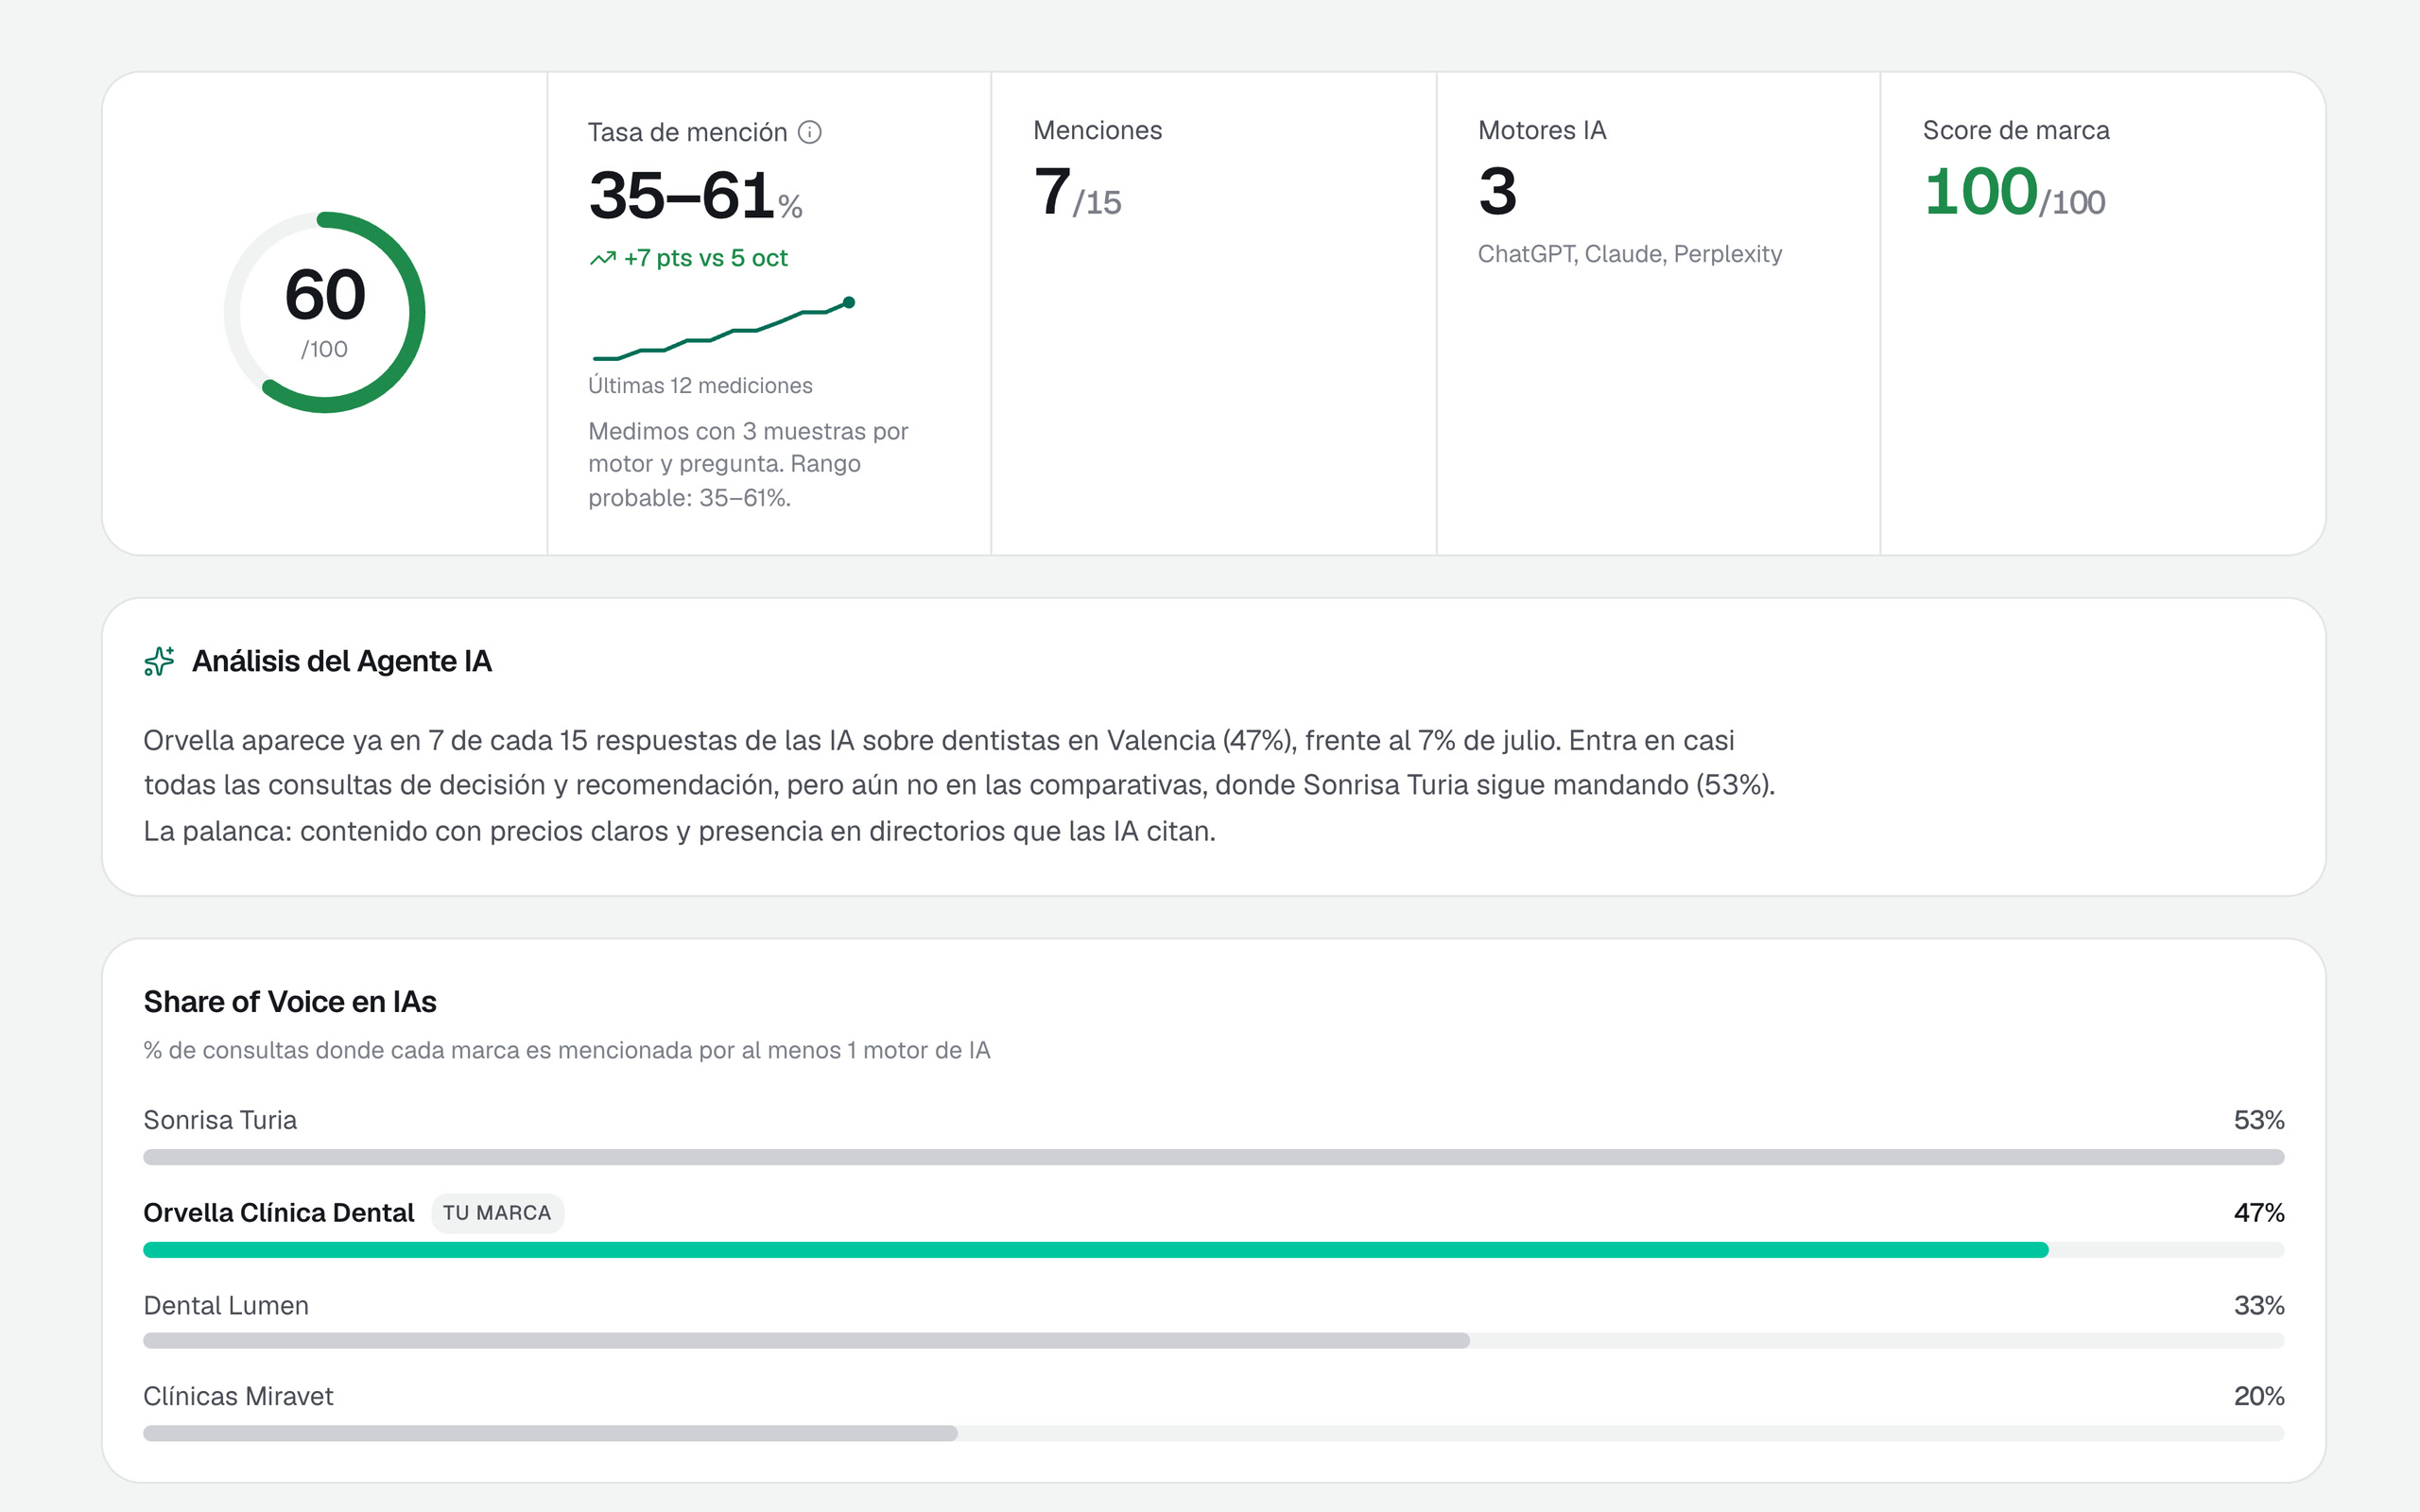Click the 33% value for Dental Lumen
This screenshot has width=2420, height=1512.
[x=2259, y=1306]
